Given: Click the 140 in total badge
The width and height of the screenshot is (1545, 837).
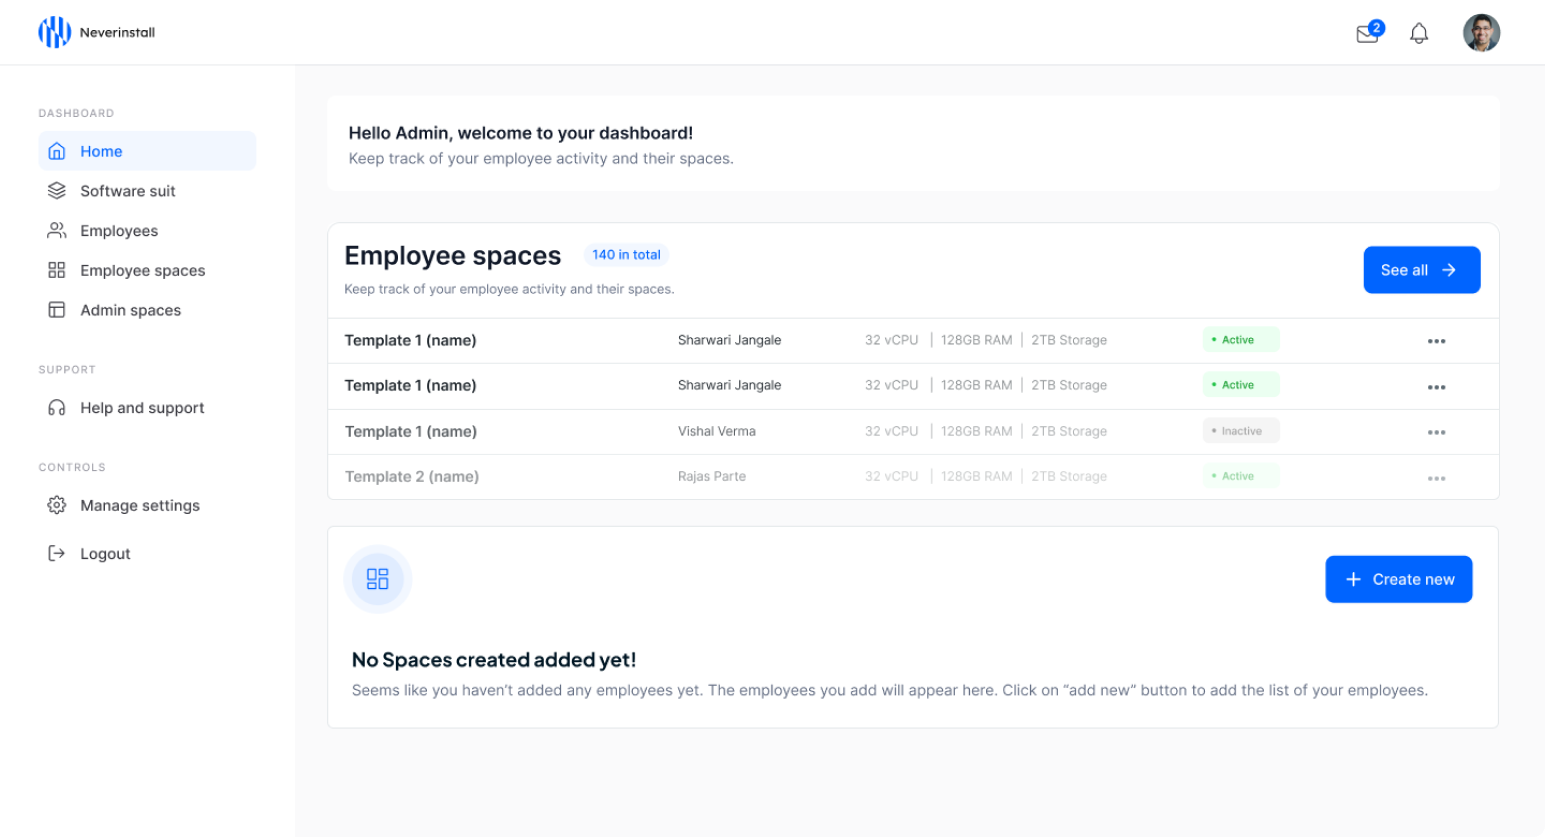Looking at the screenshot, I should (626, 255).
